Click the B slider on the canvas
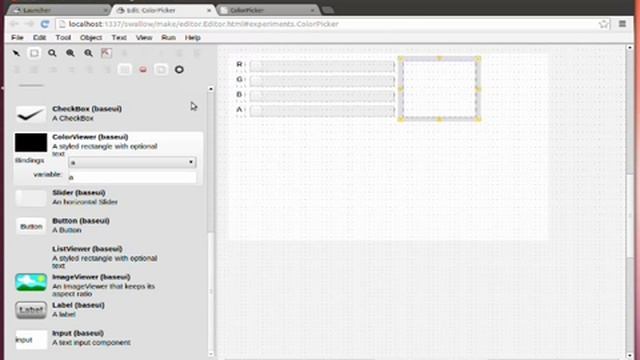The image size is (640, 360). (322, 95)
